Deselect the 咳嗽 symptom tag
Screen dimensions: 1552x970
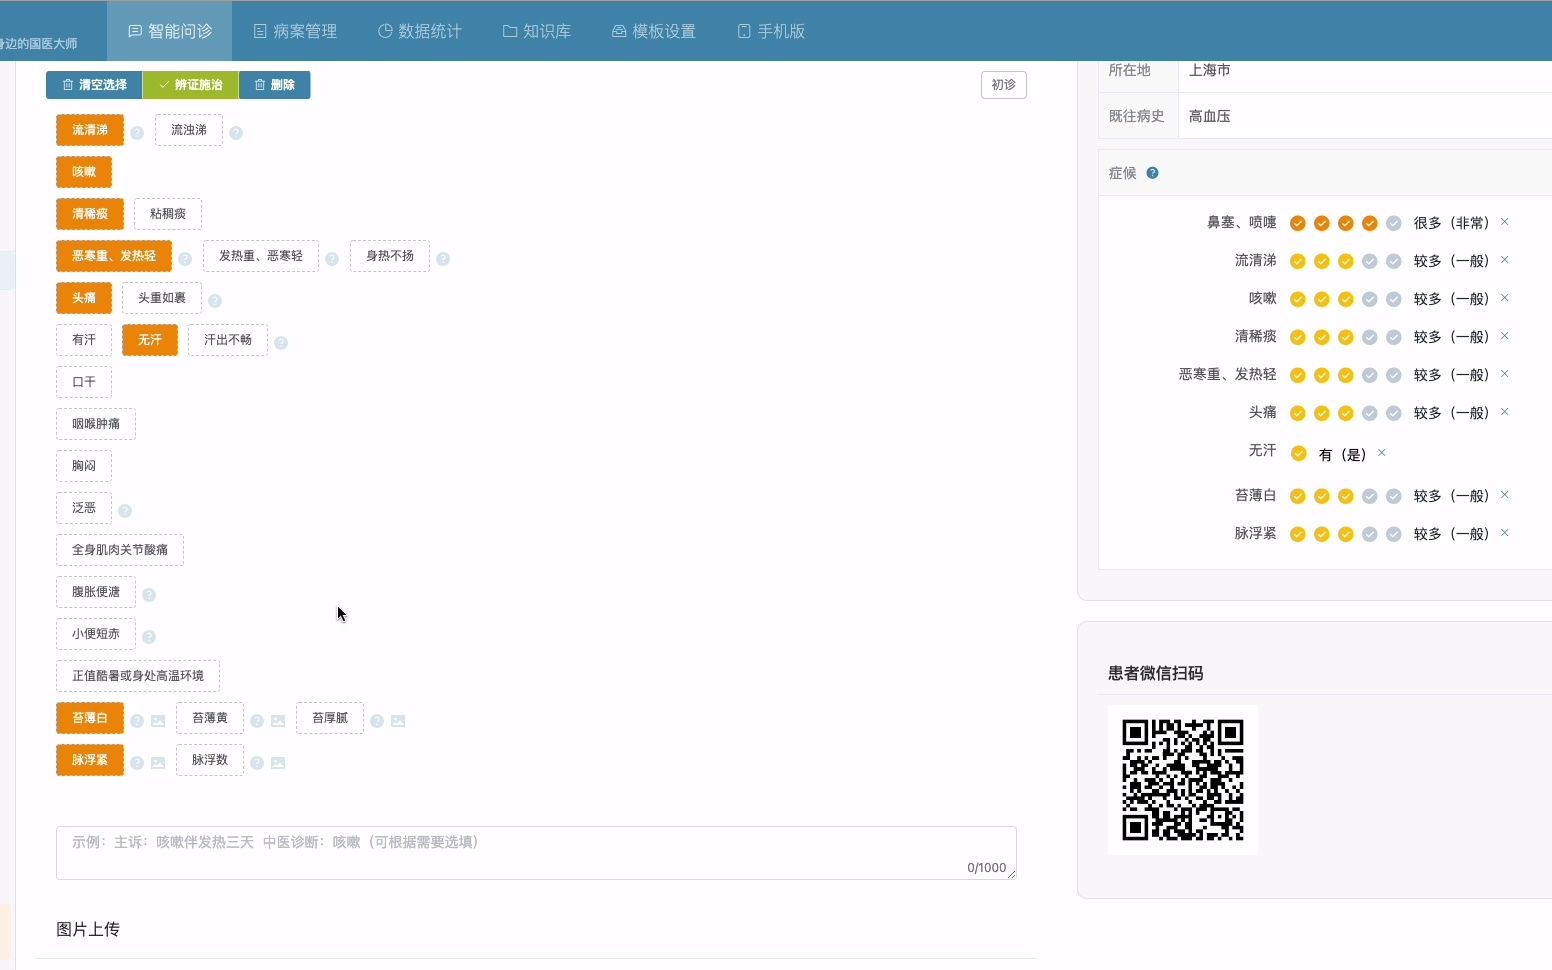click(x=84, y=172)
